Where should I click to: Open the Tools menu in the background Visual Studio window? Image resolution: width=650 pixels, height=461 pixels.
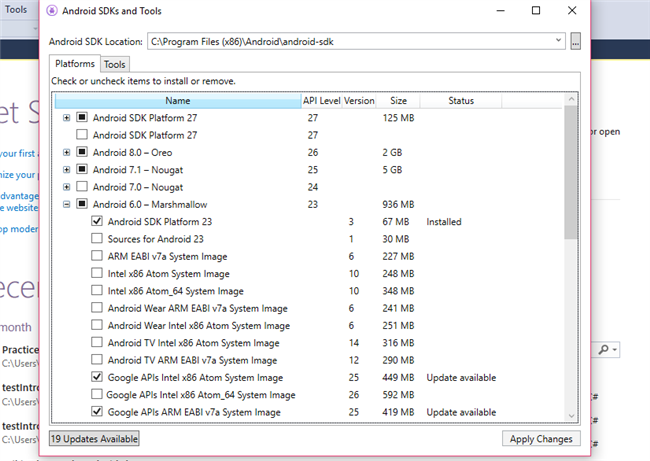(x=16, y=10)
